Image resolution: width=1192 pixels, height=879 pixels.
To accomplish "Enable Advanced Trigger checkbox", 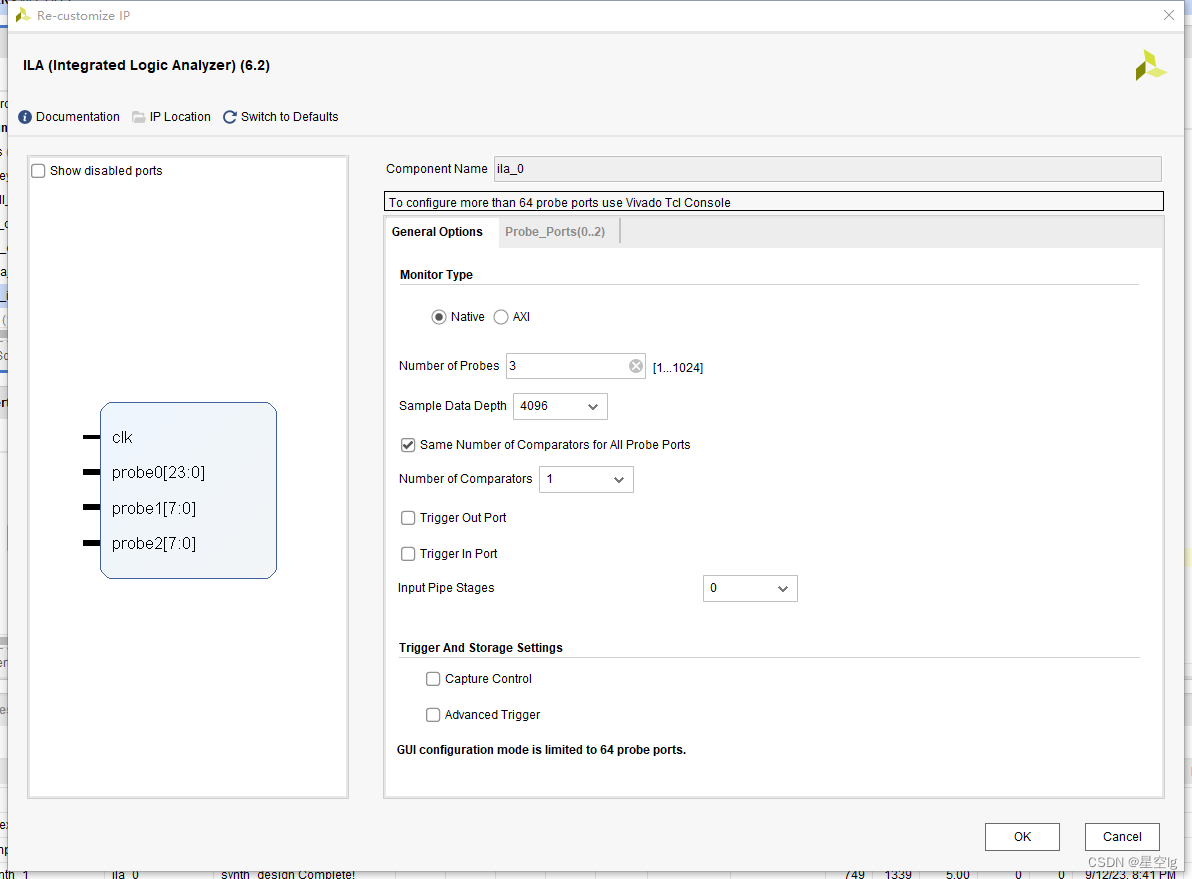I will (x=433, y=715).
